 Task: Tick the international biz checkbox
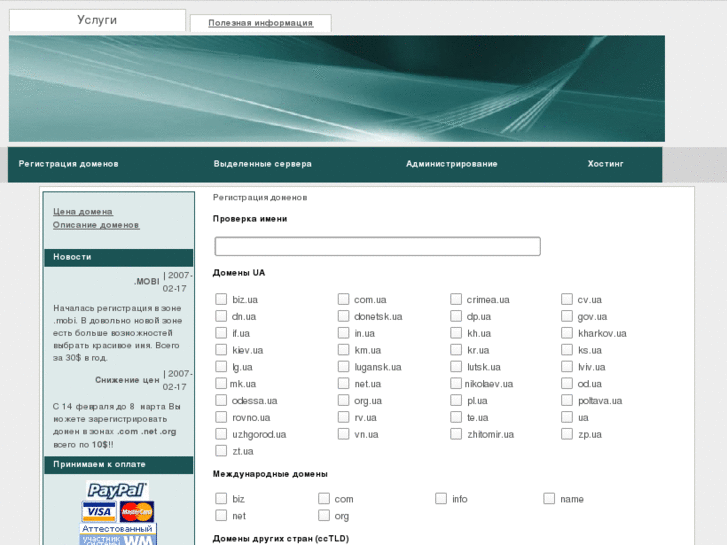(221, 499)
